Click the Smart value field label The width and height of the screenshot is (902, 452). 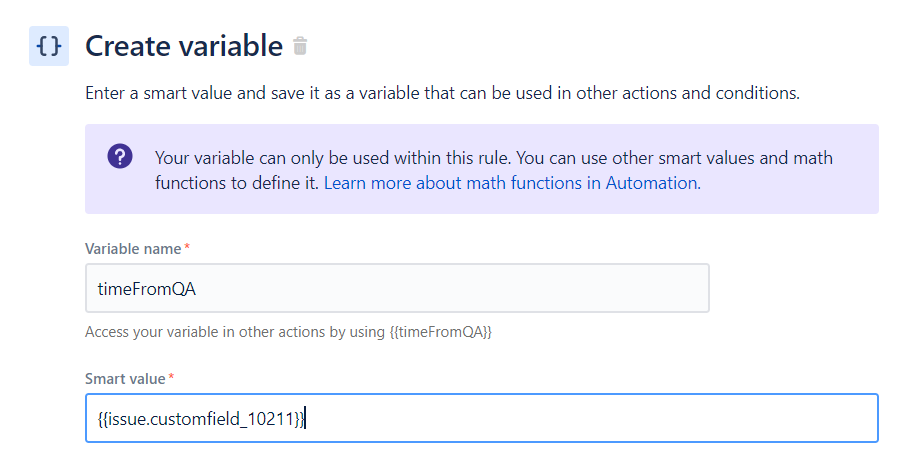[x=125, y=378]
